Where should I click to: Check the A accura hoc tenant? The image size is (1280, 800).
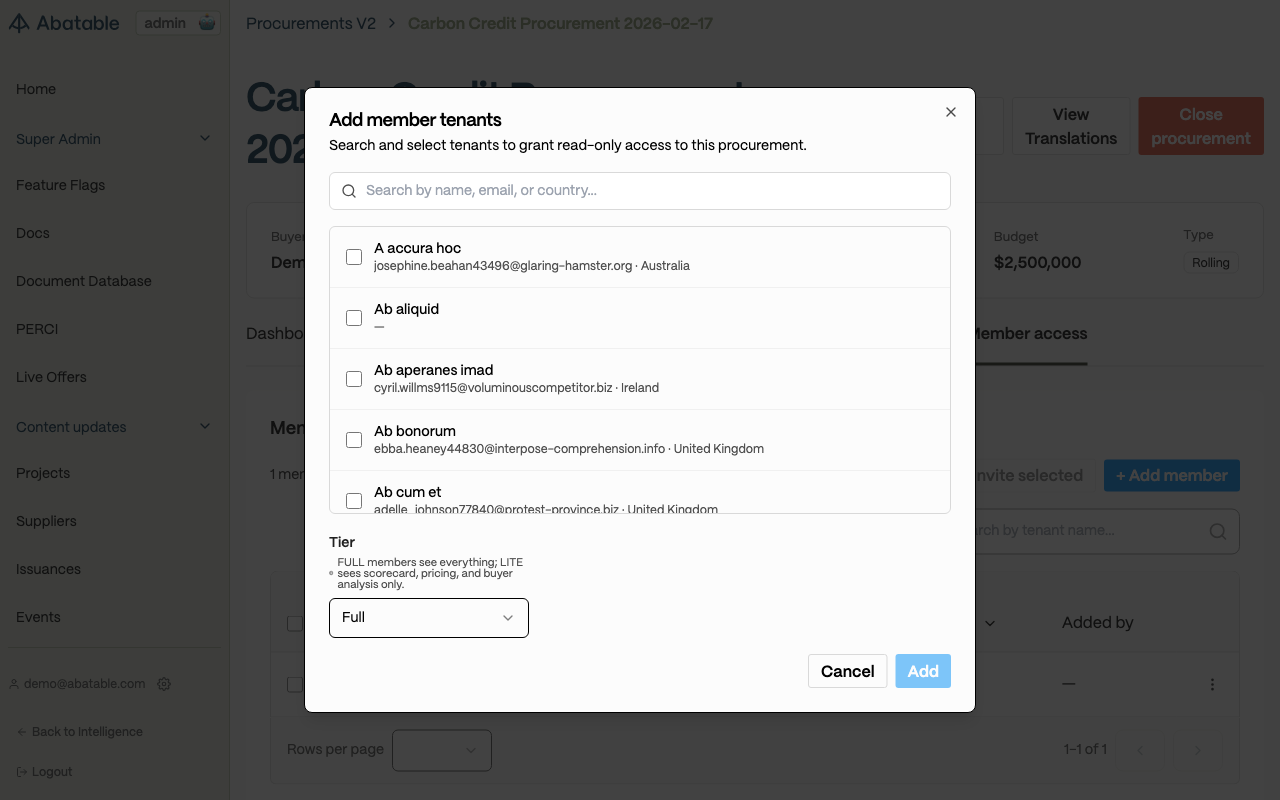pos(354,257)
